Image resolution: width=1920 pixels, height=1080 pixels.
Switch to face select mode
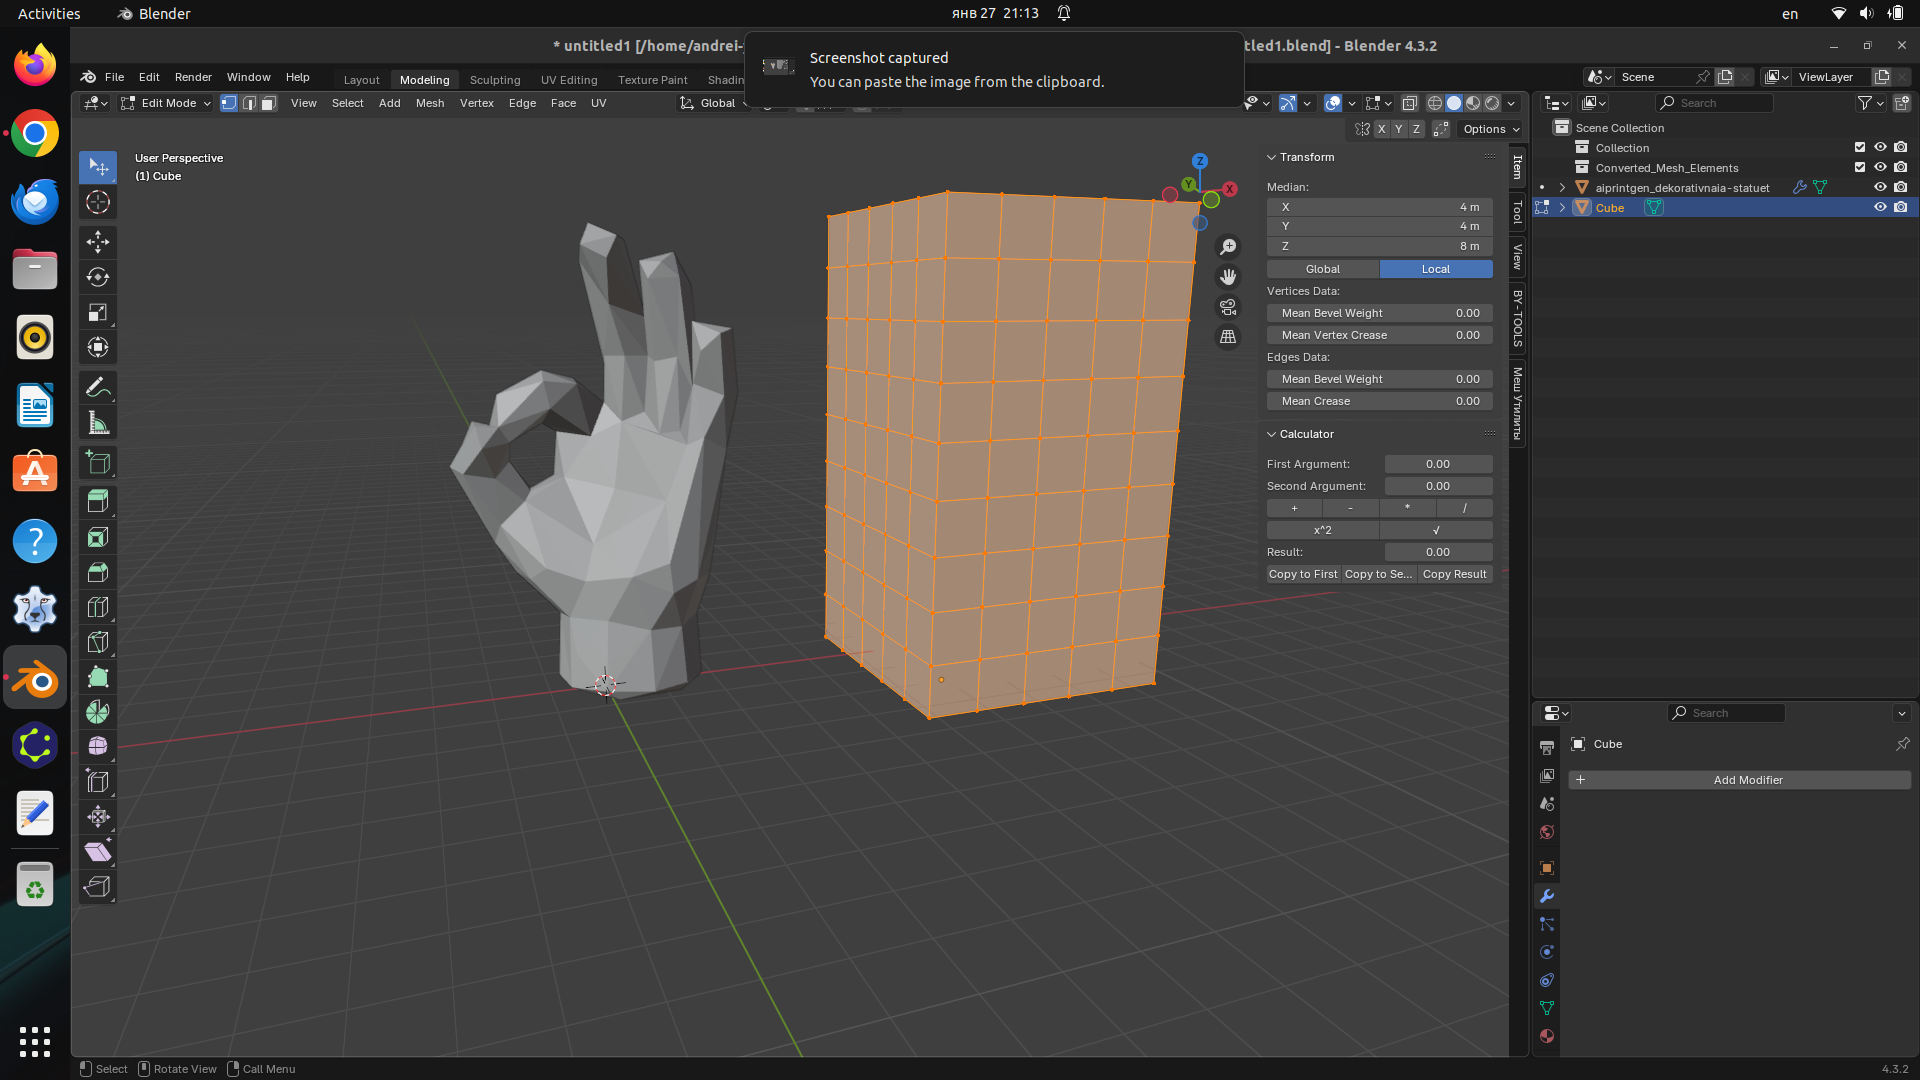268,103
